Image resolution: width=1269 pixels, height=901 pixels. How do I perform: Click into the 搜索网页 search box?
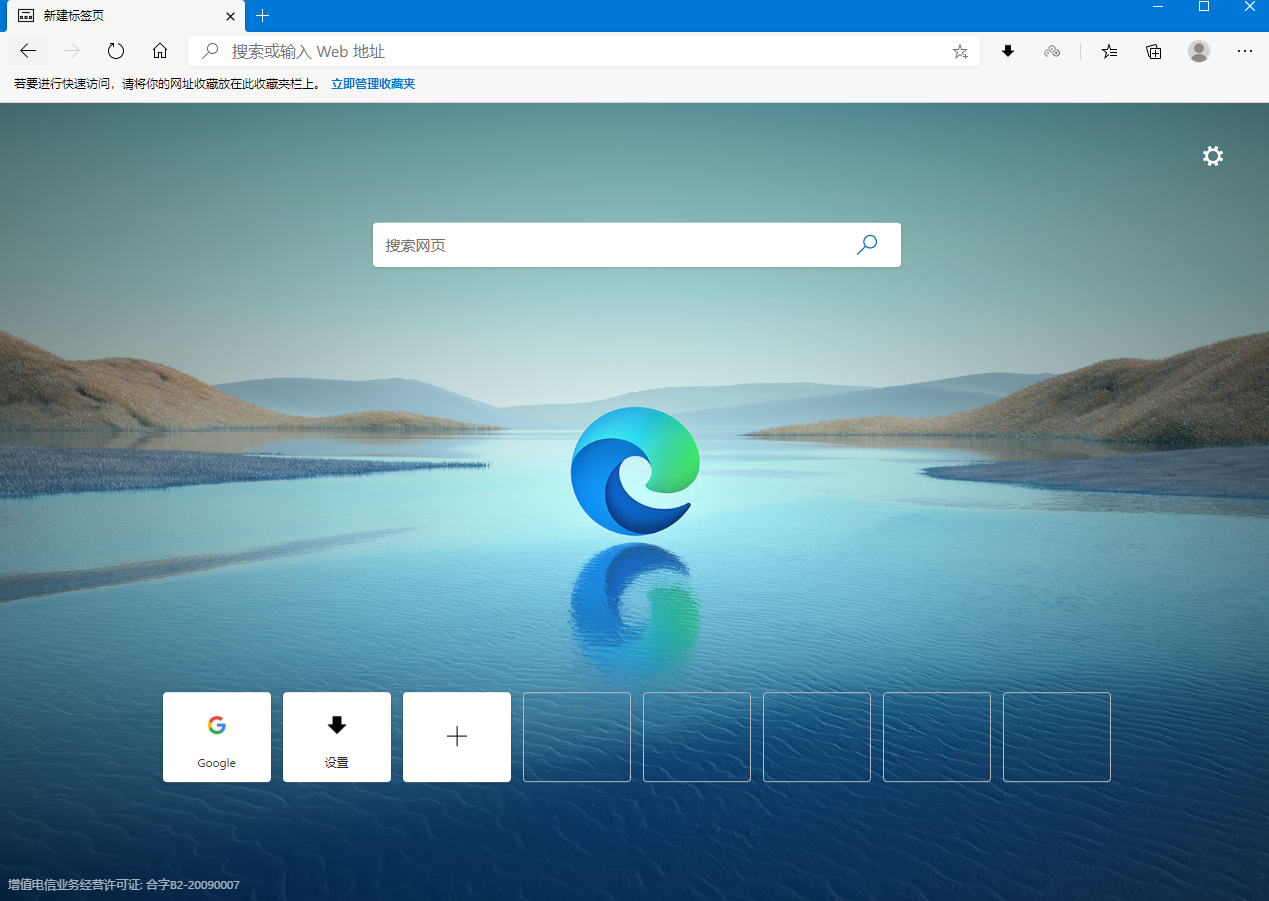[637, 245]
